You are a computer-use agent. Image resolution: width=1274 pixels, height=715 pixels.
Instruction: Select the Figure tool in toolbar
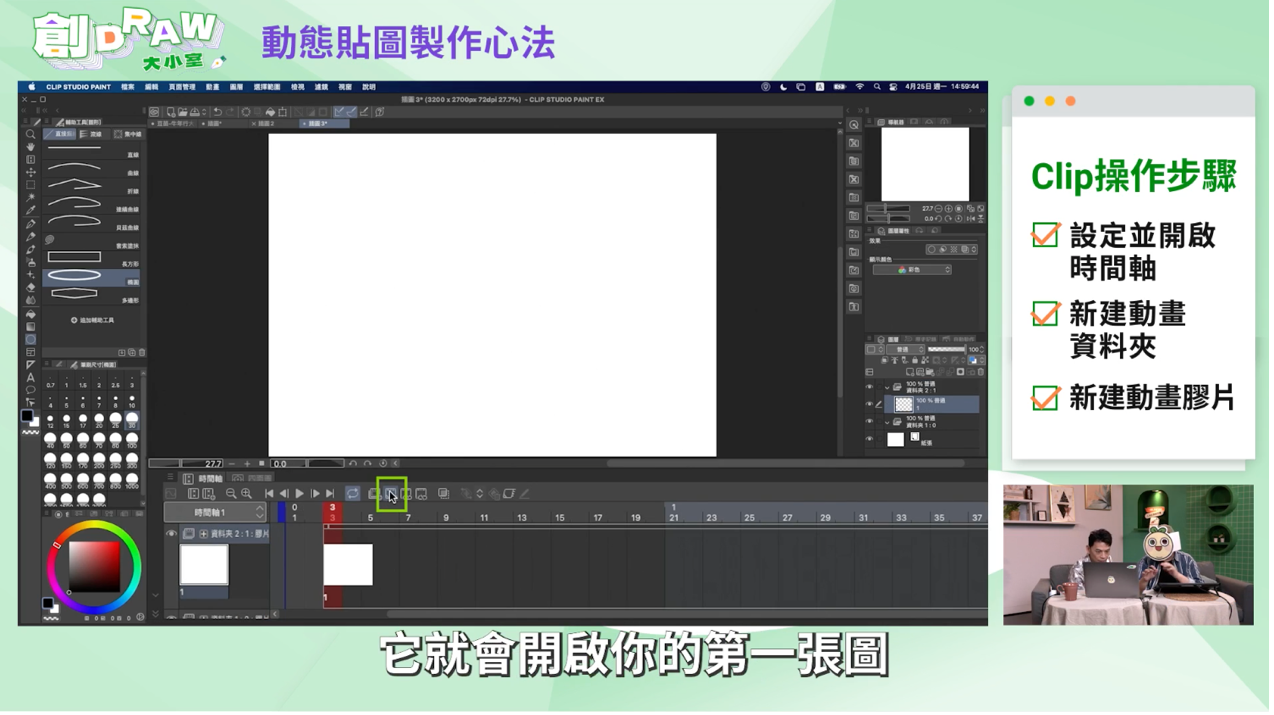click(31, 339)
